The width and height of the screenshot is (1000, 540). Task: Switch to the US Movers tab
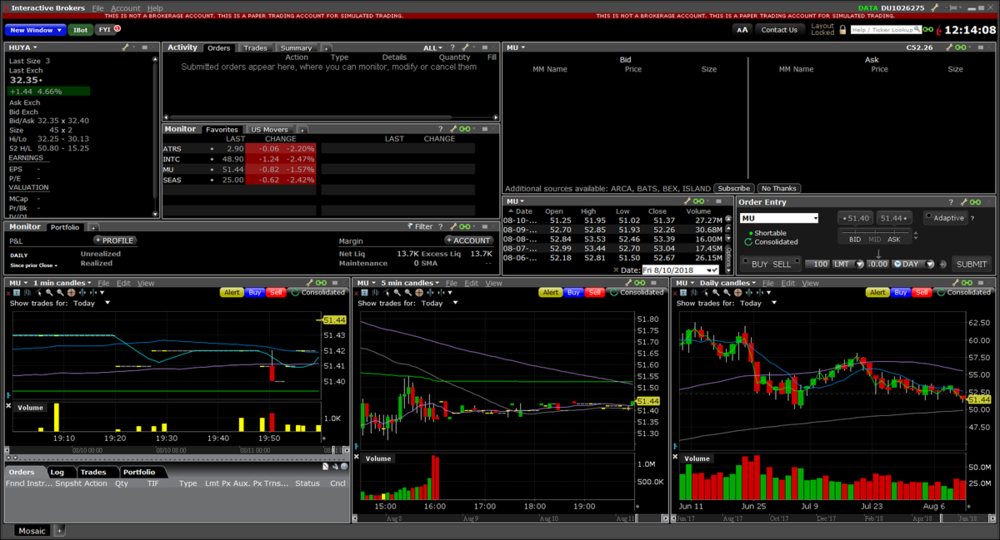tap(269, 129)
